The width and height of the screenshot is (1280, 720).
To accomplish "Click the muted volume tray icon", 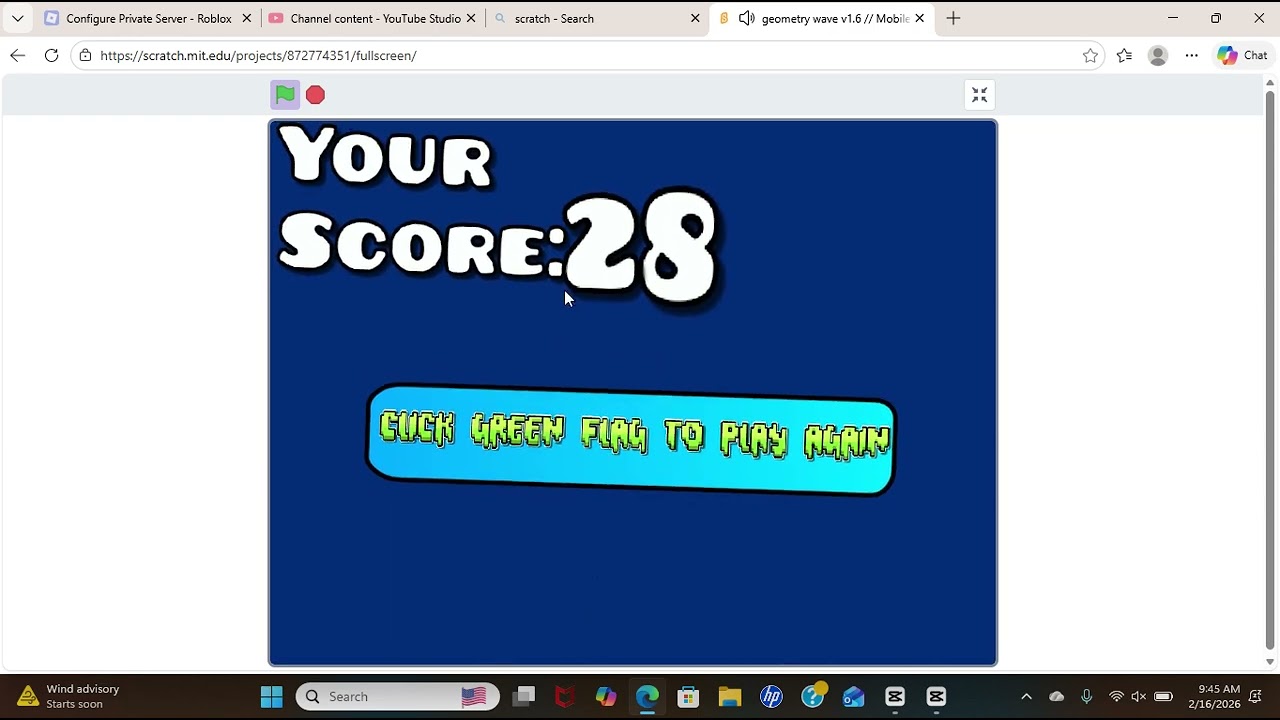I will (x=1138, y=697).
